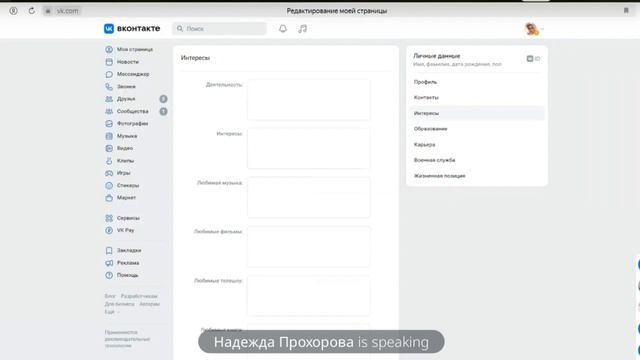Image resolution: width=640 pixels, height=360 pixels.
Task: Click the search magnifier icon
Action: pos(180,29)
